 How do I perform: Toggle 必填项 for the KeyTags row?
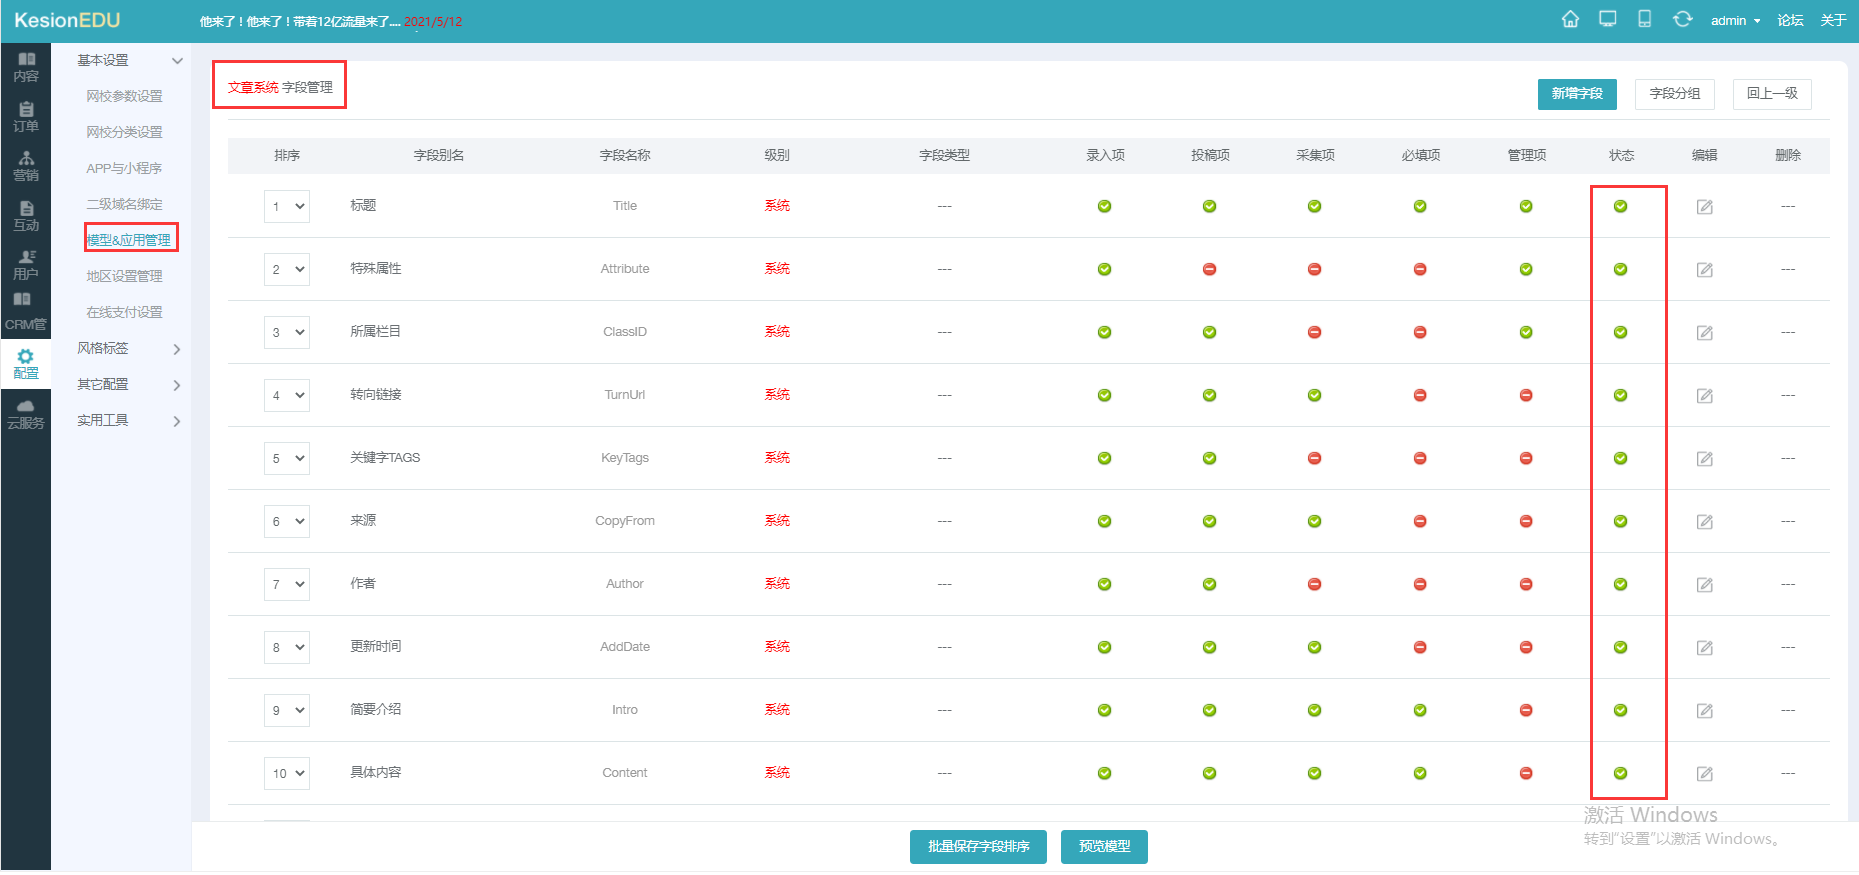pyautogui.click(x=1420, y=459)
